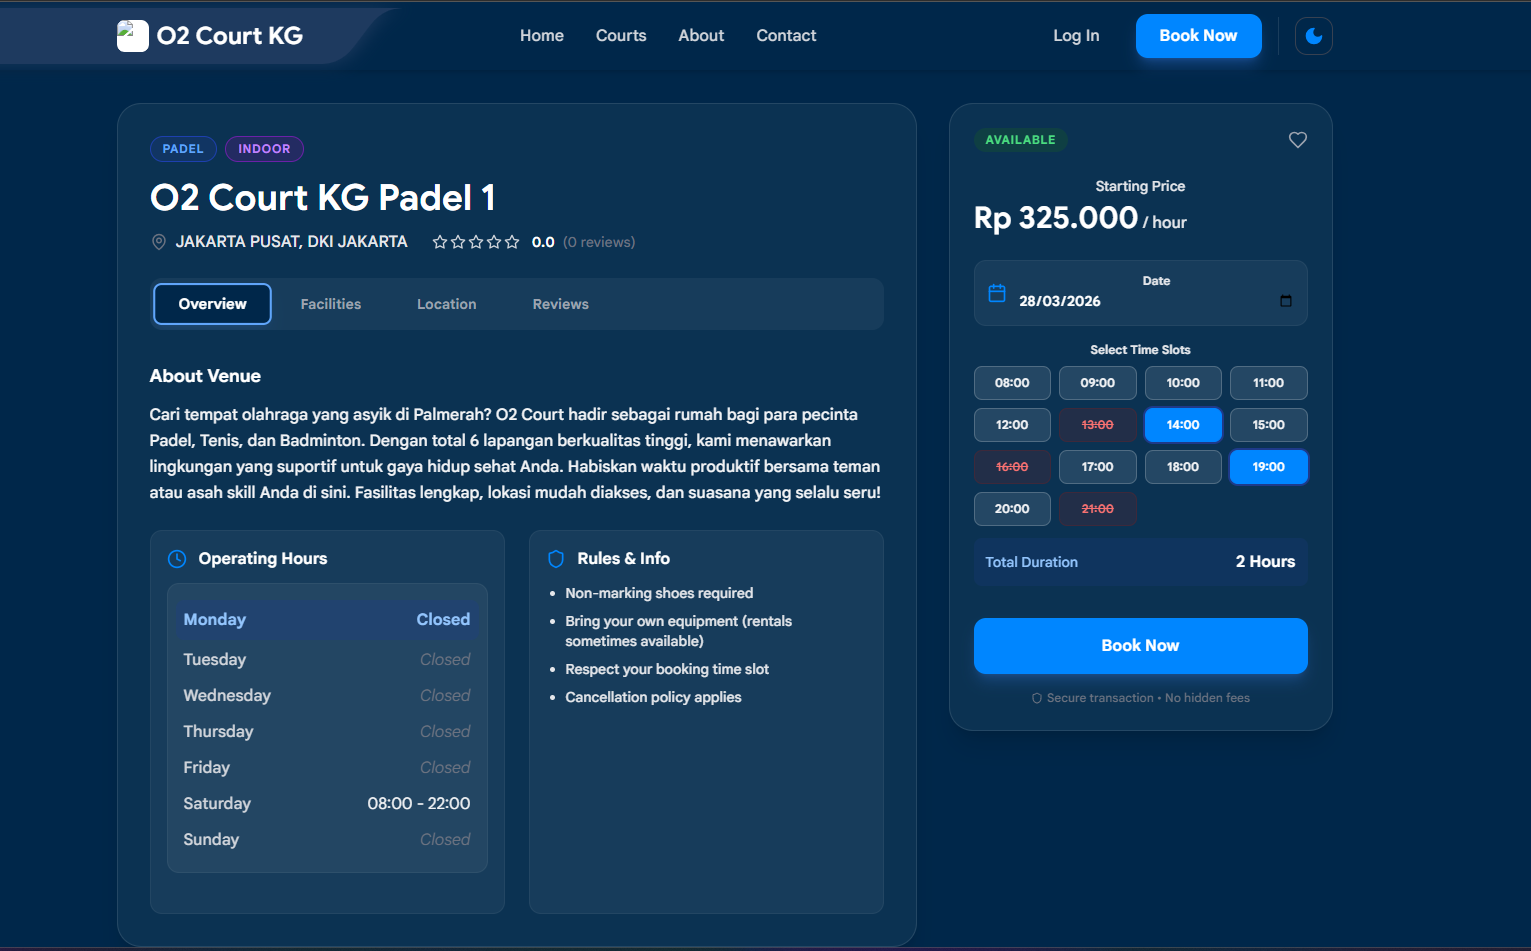Open the Reviews tab
This screenshot has width=1531, height=951.
560,304
